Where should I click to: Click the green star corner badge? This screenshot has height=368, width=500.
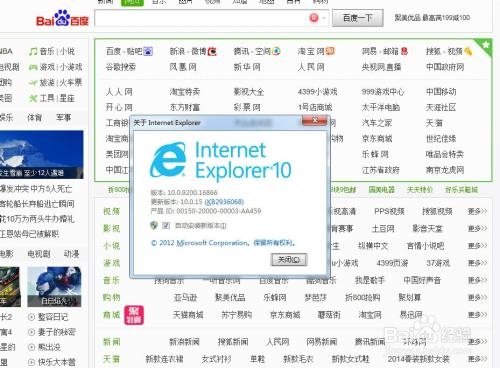tap(486, 44)
